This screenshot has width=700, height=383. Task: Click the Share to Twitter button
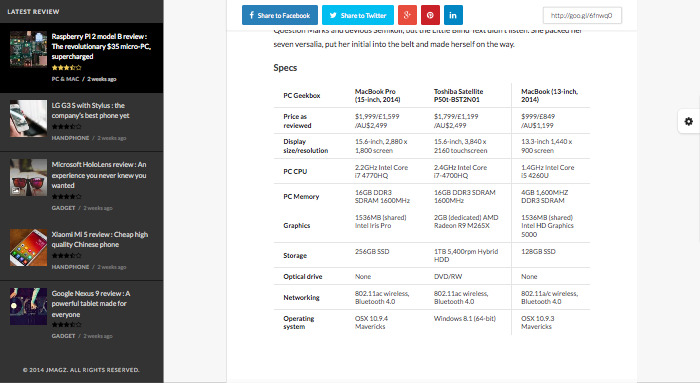coord(358,15)
